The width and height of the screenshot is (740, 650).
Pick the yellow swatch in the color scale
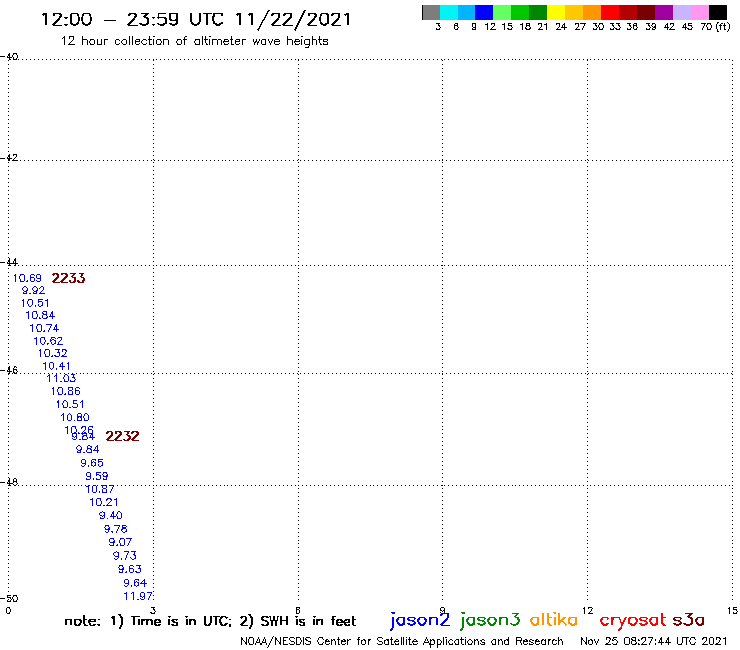556,12
